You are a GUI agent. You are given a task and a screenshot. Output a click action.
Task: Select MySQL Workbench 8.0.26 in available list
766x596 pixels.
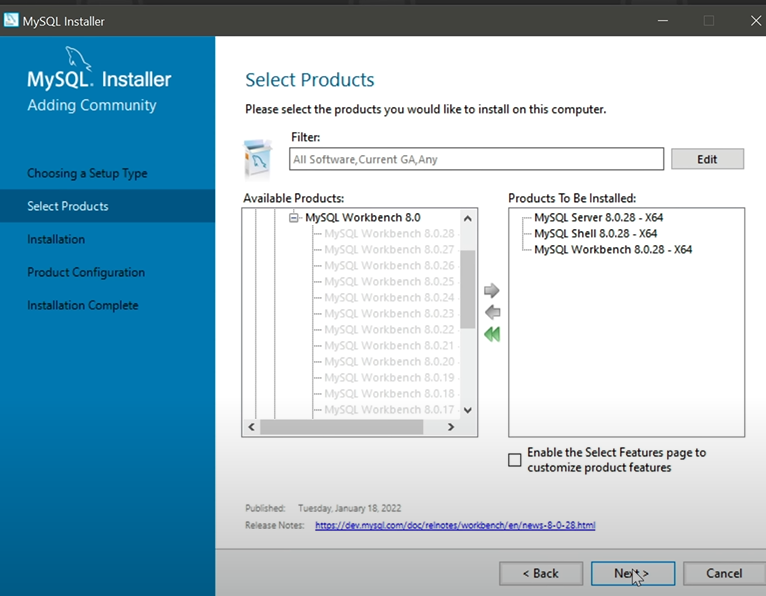tap(389, 265)
